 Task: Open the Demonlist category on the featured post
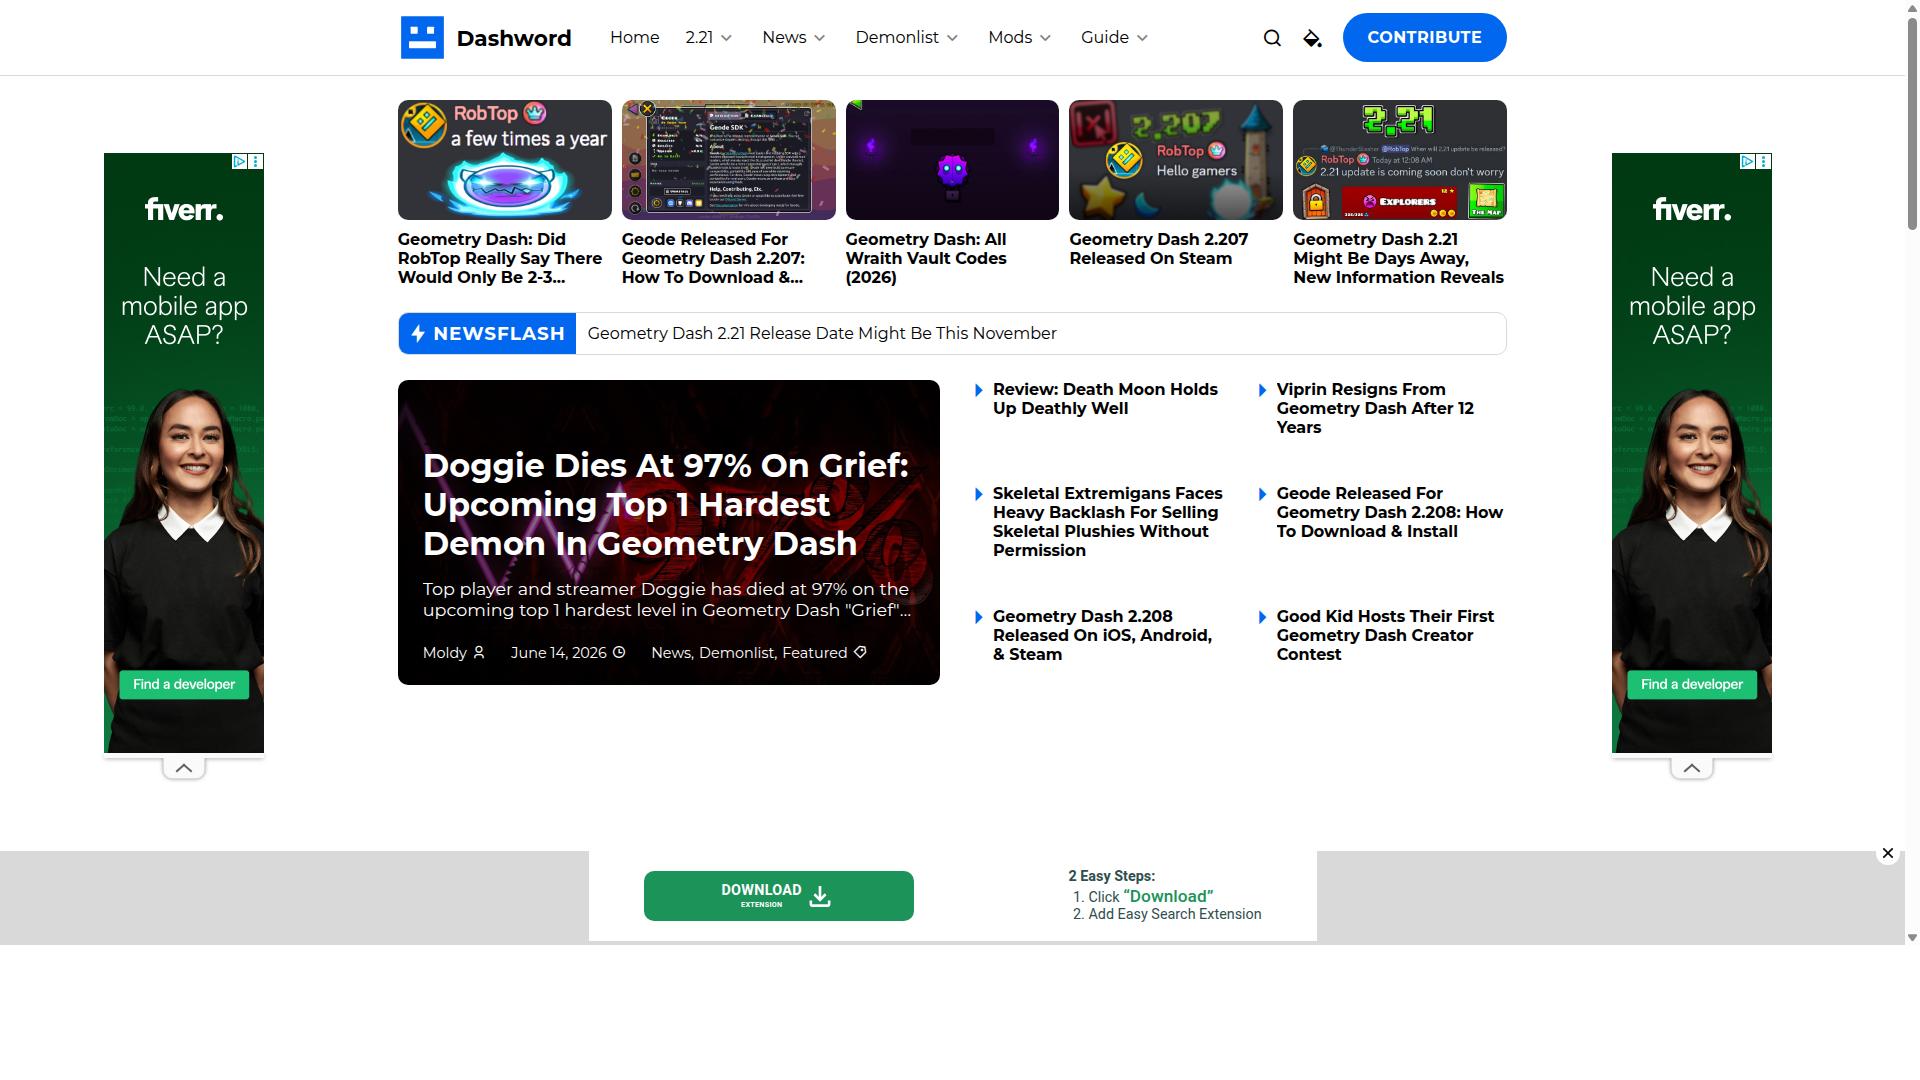click(736, 652)
